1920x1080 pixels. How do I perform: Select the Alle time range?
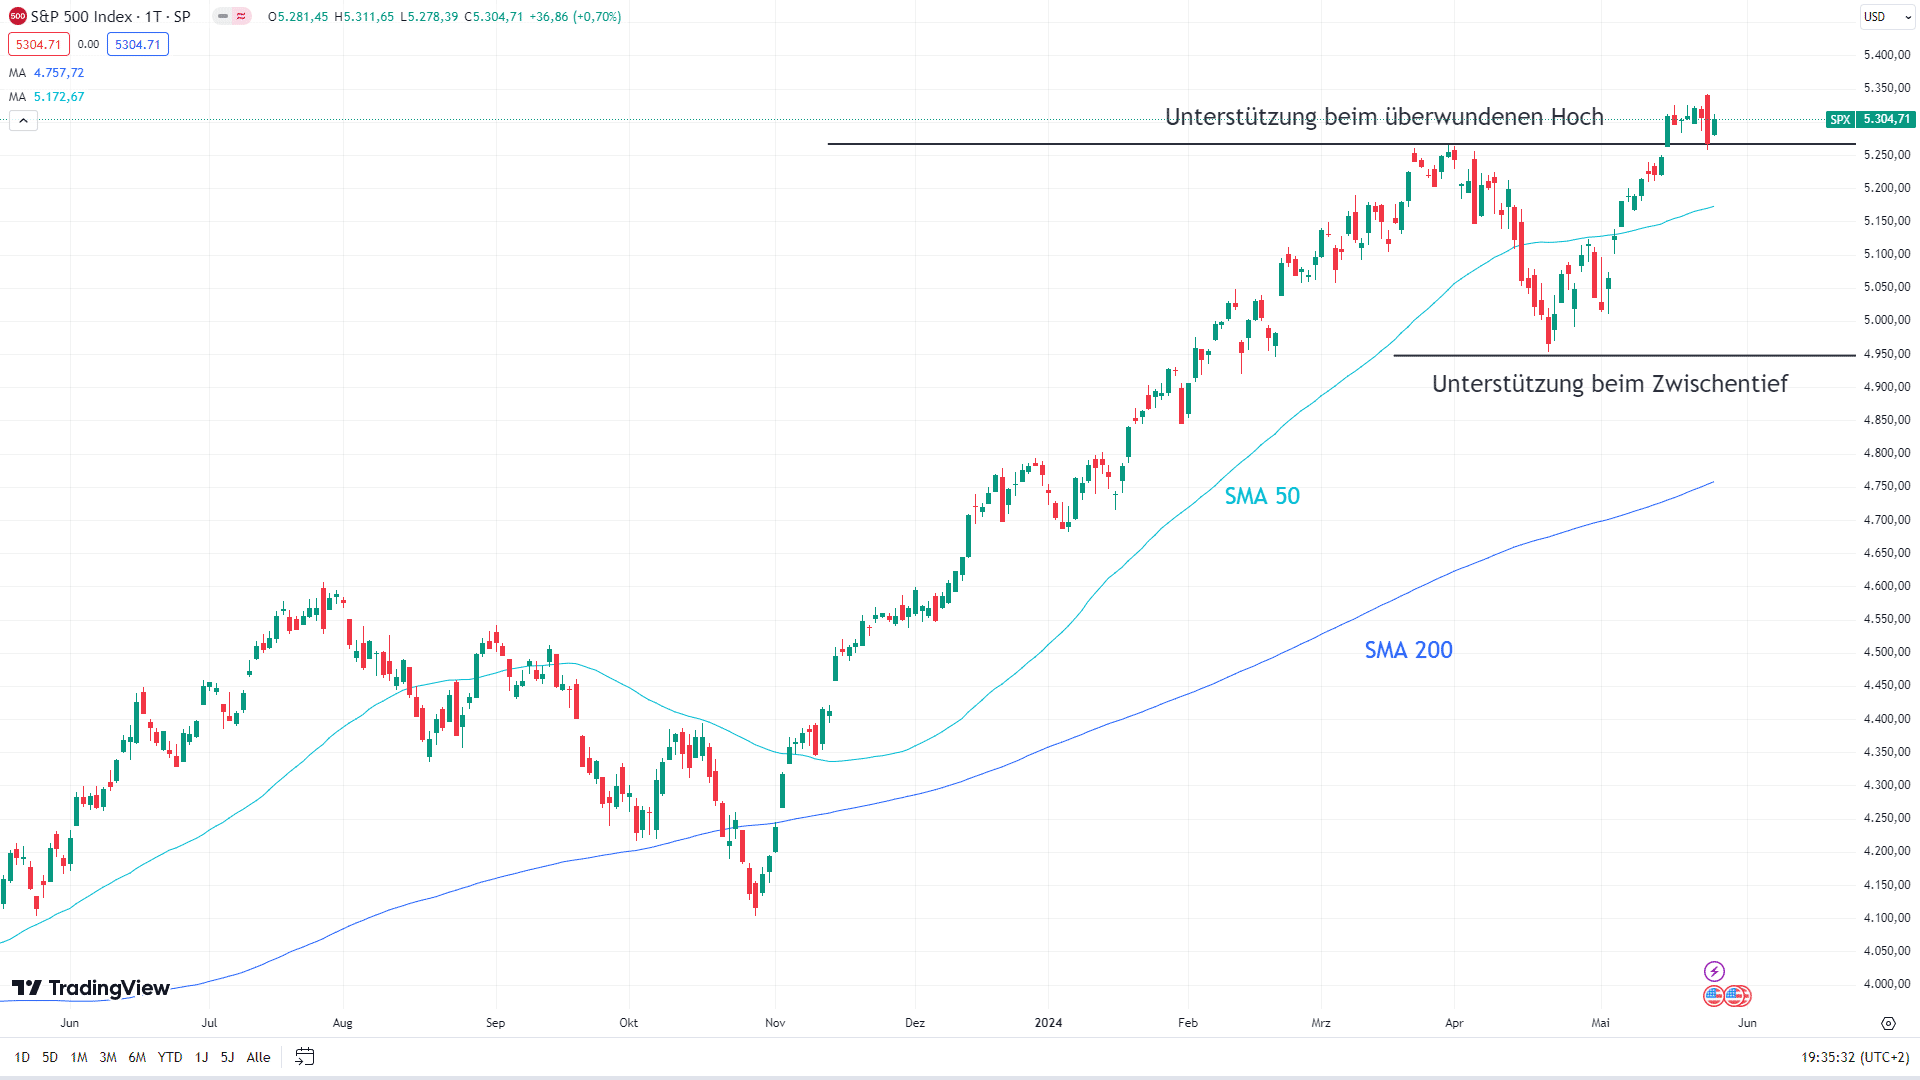(258, 1057)
